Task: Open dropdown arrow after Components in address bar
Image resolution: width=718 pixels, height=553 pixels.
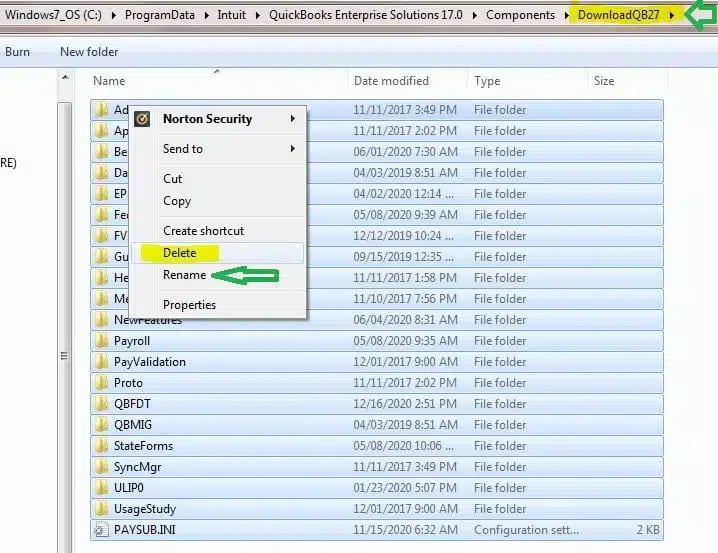Action: tap(566, 16)
